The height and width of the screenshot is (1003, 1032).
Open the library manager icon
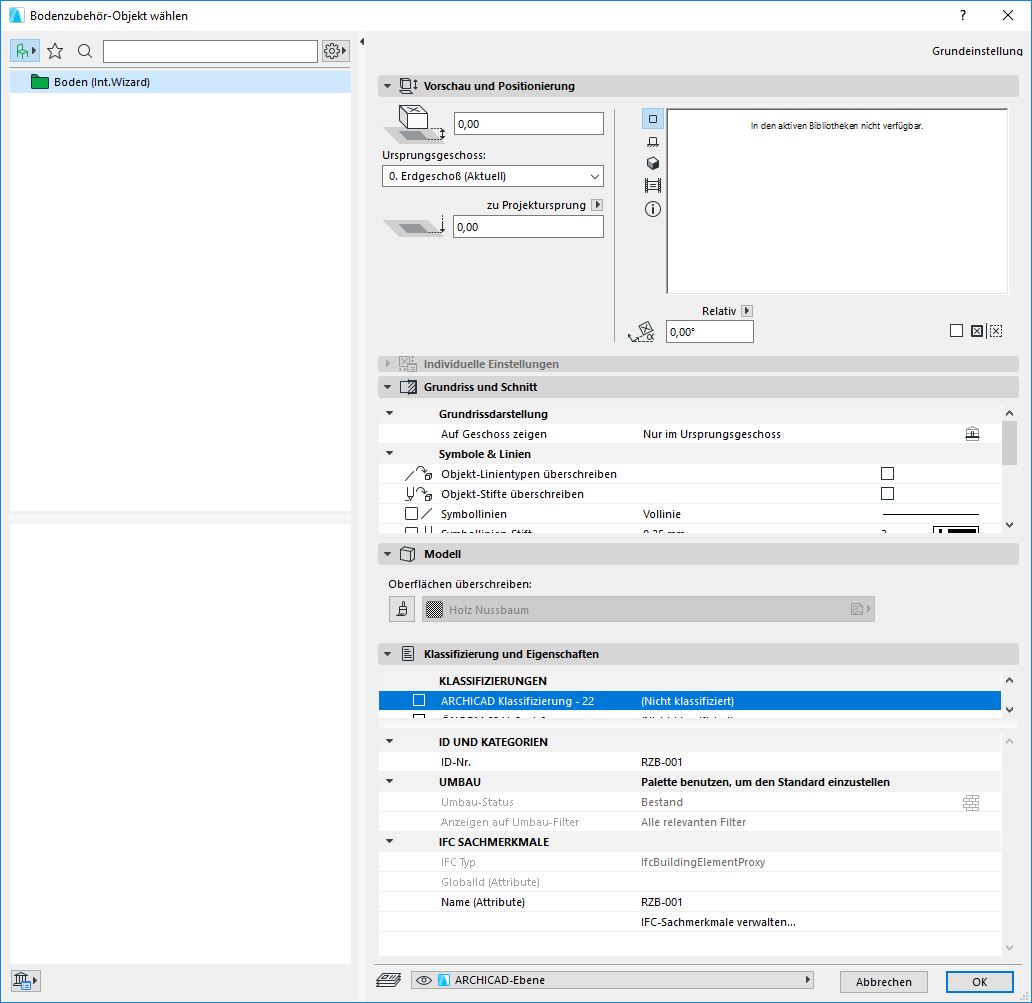pyautogui.click(x=25, y=981)
